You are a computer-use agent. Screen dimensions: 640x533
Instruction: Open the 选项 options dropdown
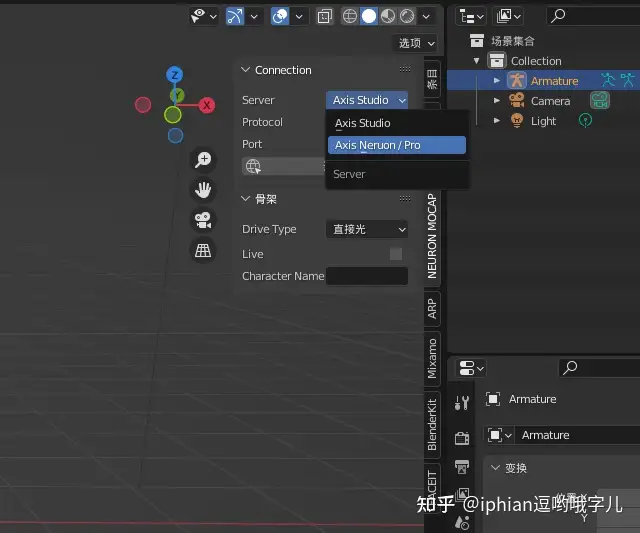point(416,43)
